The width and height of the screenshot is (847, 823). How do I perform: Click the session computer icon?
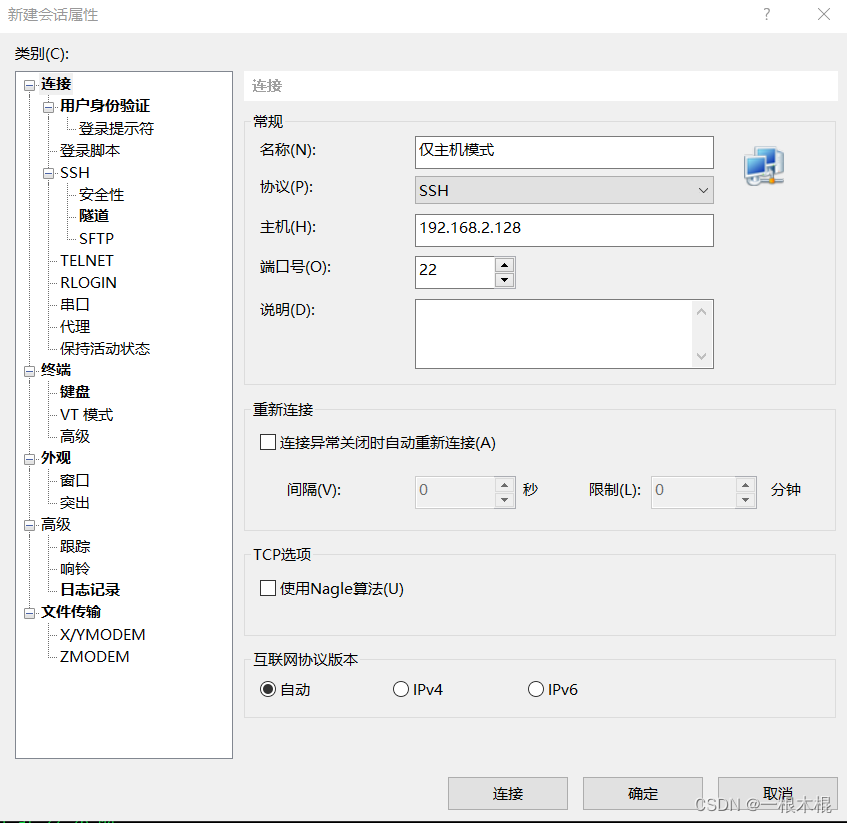764,166
